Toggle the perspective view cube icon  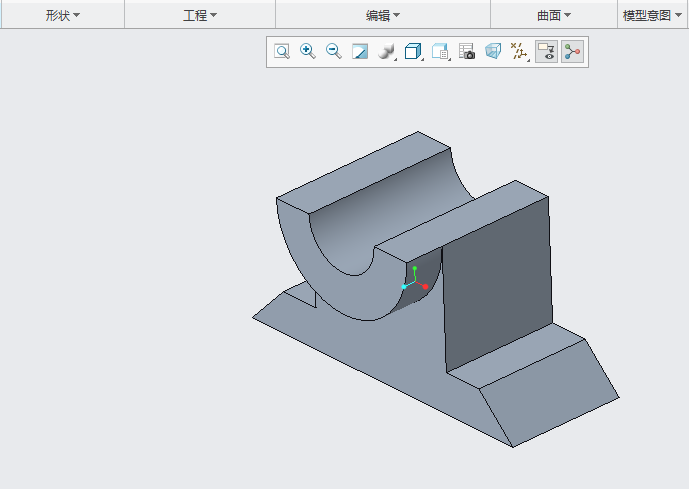click(492, 52)
